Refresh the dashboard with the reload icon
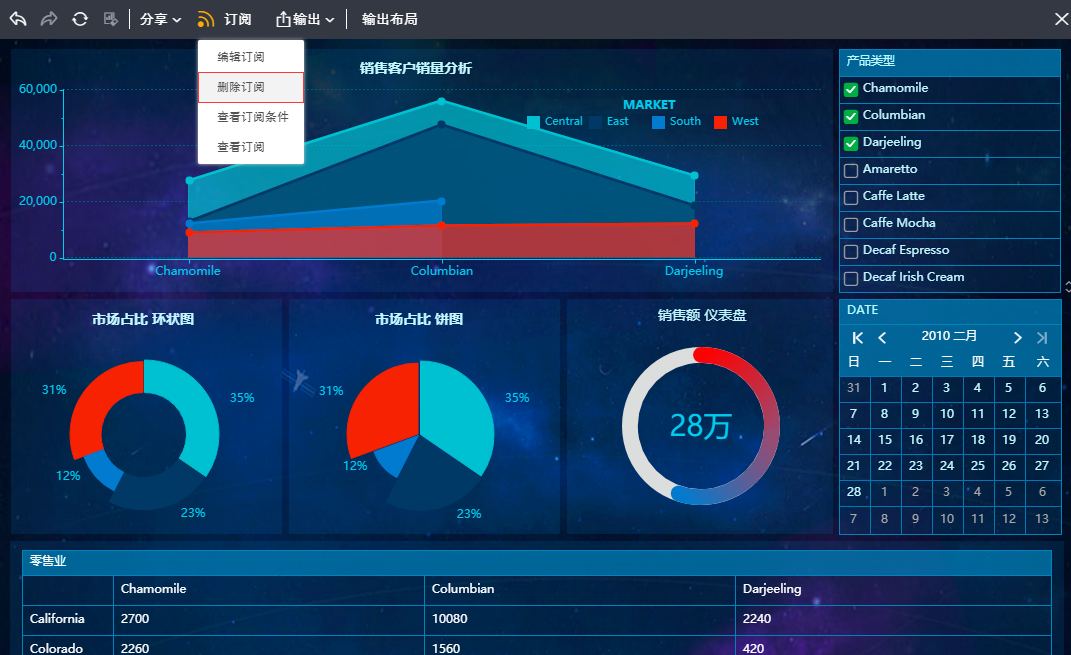The height and width of the screenshot is (655, 1071). click(x=80, y=19)
